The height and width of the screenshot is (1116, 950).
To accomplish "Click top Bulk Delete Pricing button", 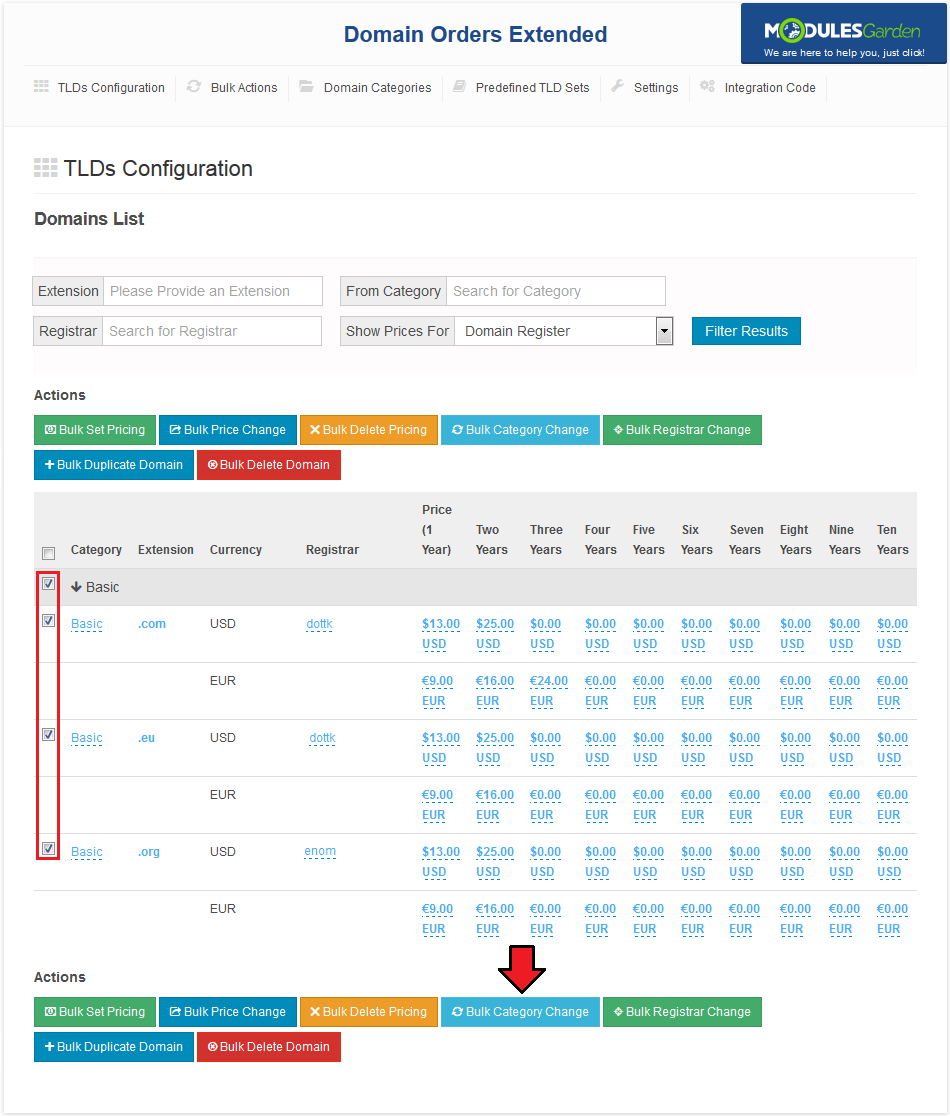I will tap(369, 430).
